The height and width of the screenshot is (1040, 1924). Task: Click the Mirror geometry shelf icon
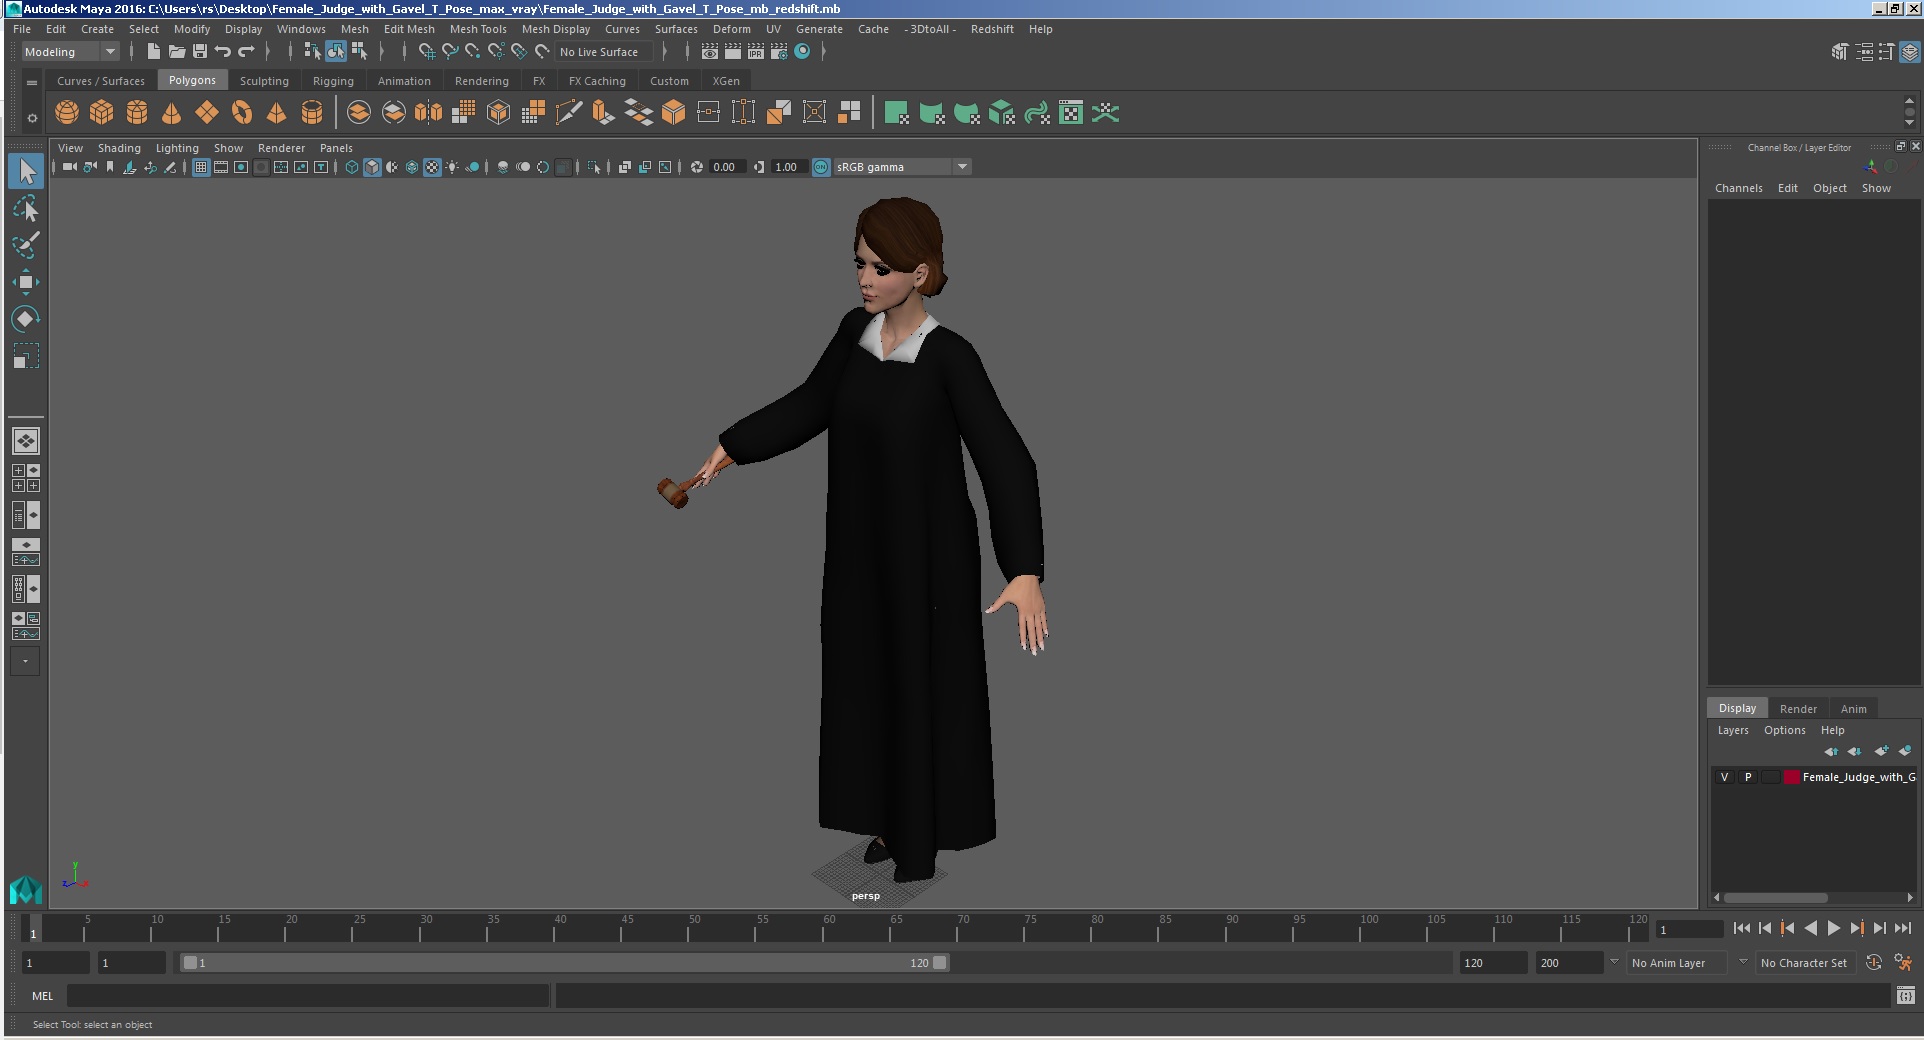(x=429, y=113)
